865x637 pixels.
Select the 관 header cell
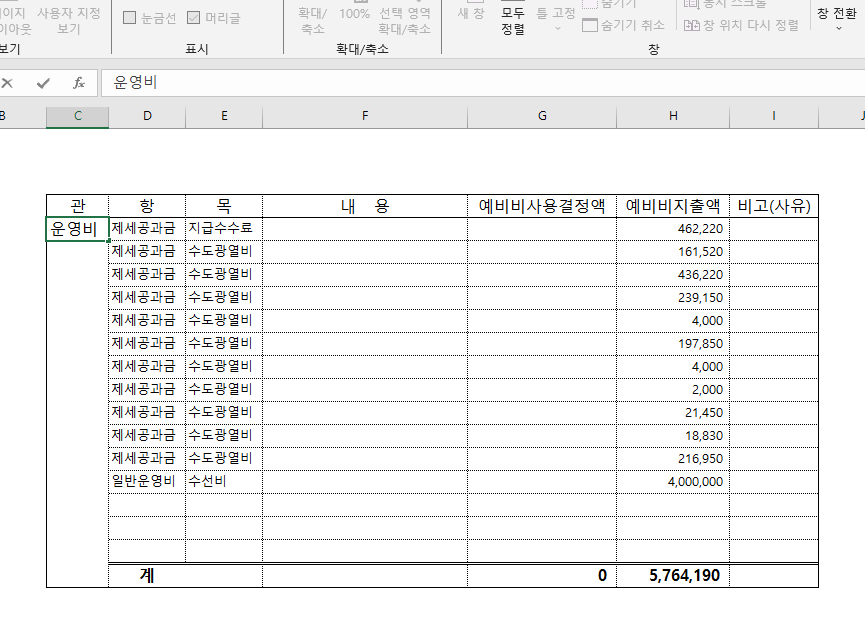click(77, 206)
